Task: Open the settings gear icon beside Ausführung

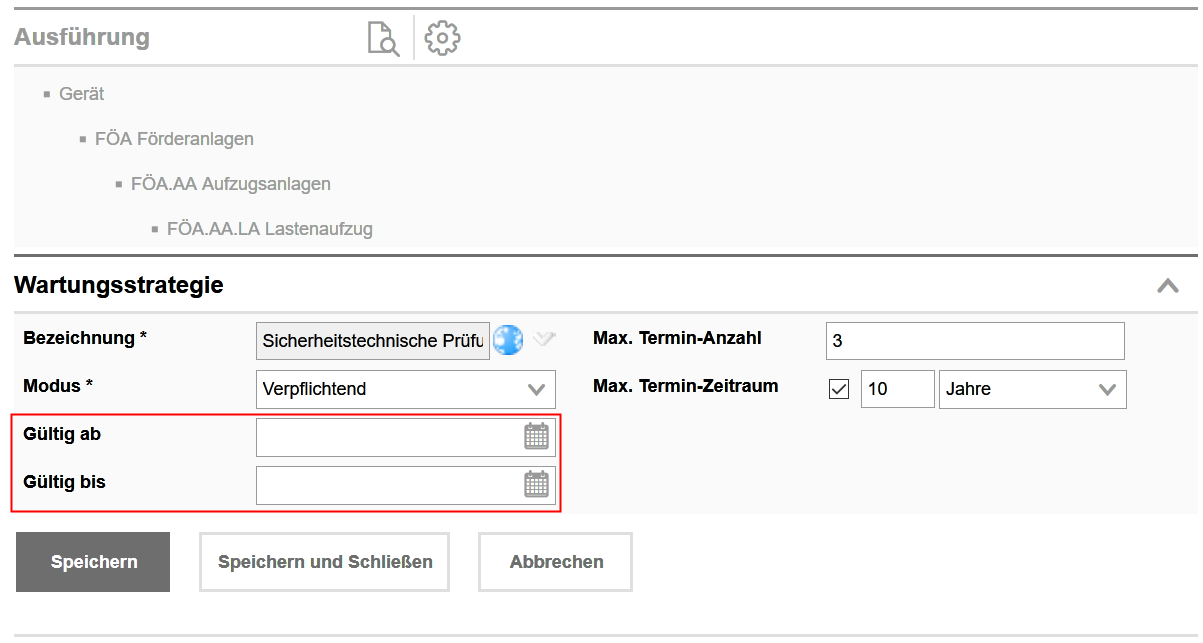Action: point(442,38)
